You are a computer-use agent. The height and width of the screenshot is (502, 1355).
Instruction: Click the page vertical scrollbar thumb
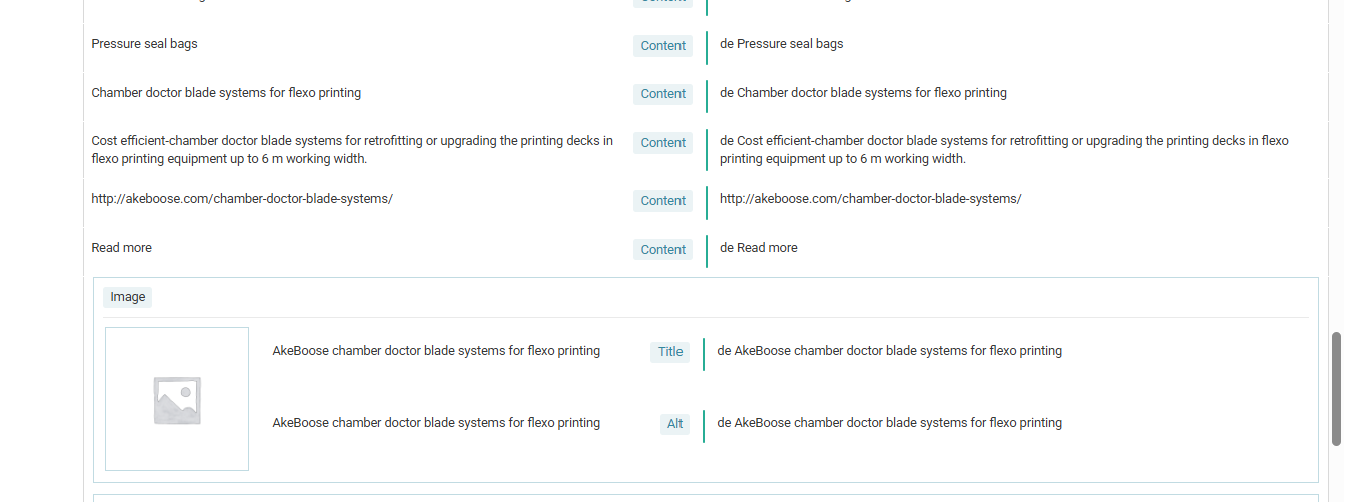(1336, 389)
